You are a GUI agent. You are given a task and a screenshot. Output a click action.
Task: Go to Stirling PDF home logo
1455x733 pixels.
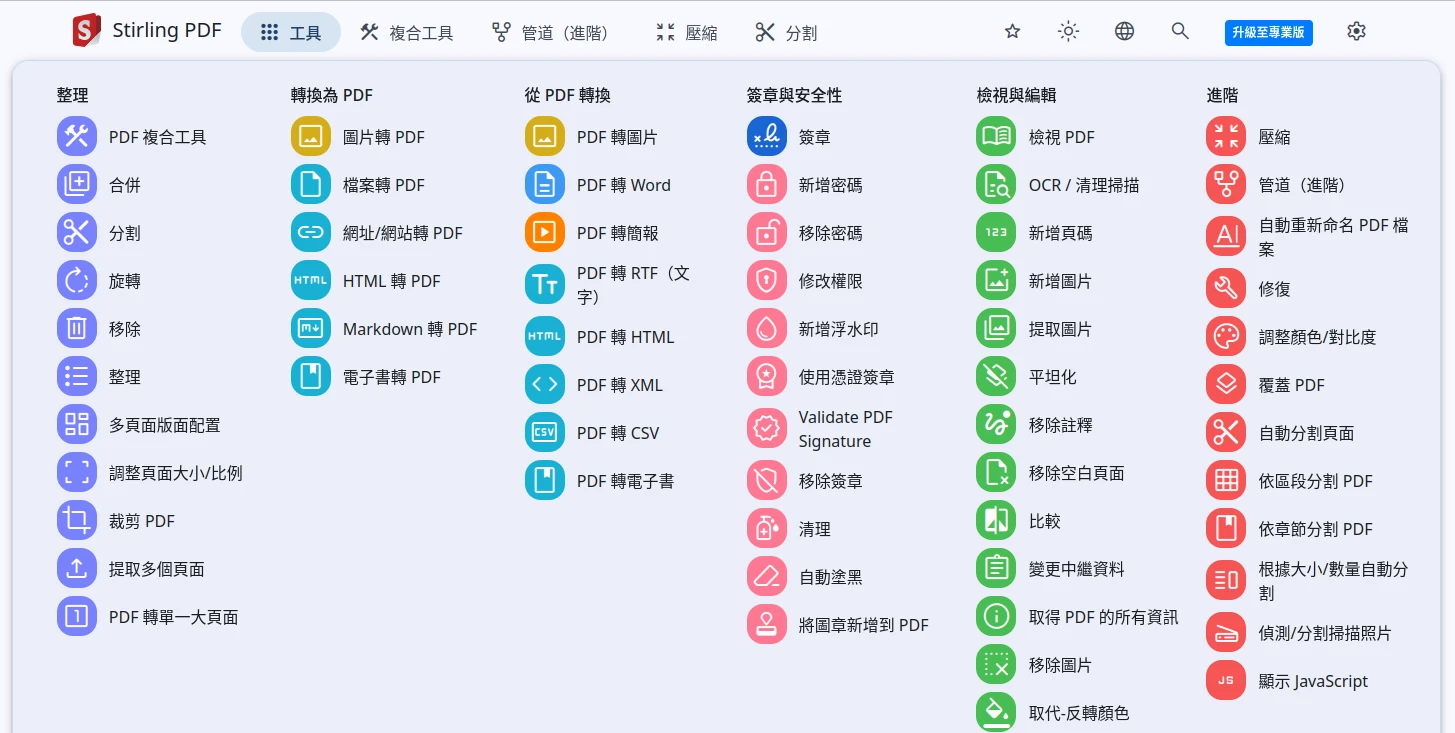(148, 31)
